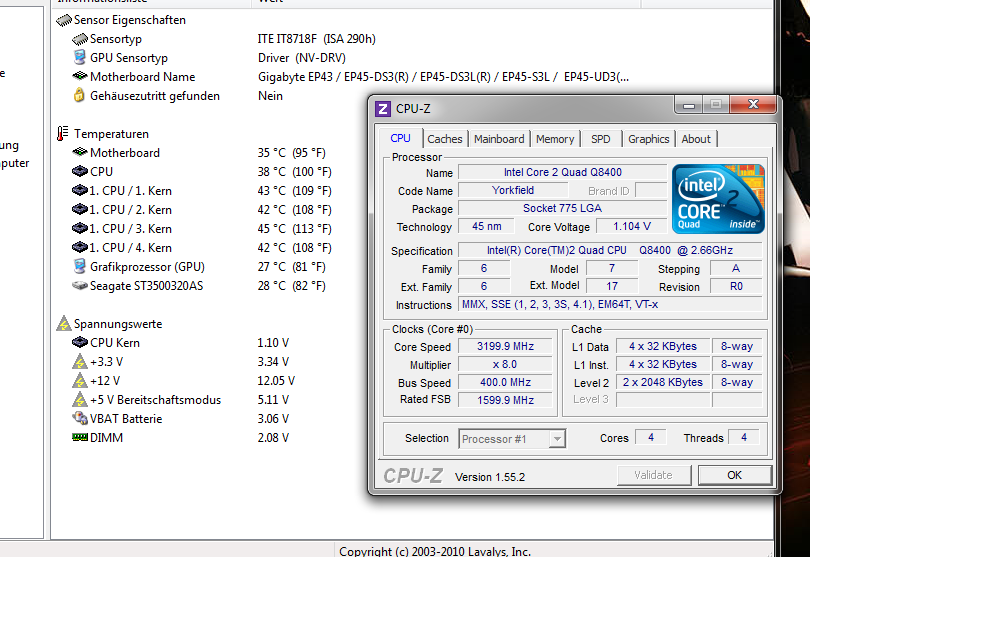Click the Sensor Eigenschaften chip icon

[64, 21]
